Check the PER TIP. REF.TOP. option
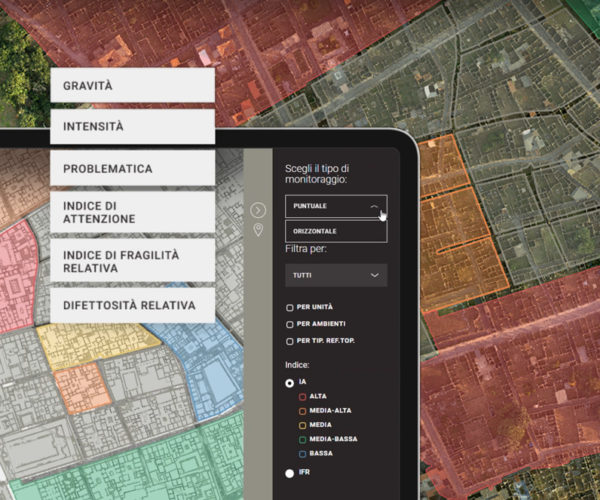600x500 pixels. point(290,341)
